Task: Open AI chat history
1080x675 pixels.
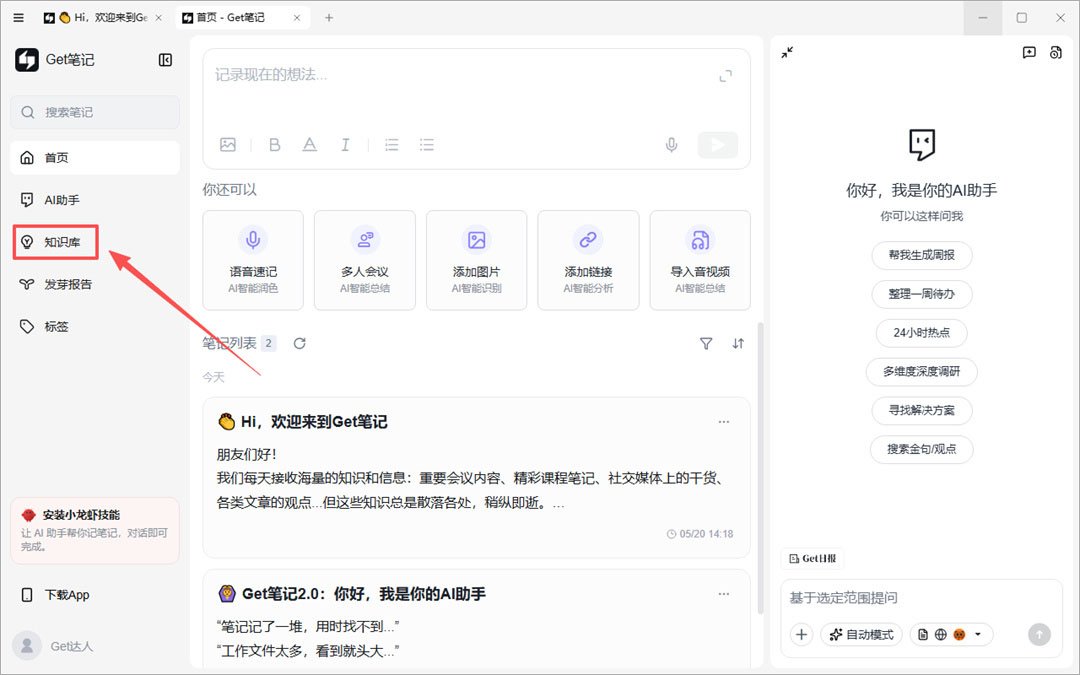Action: tap(1055, 52)
